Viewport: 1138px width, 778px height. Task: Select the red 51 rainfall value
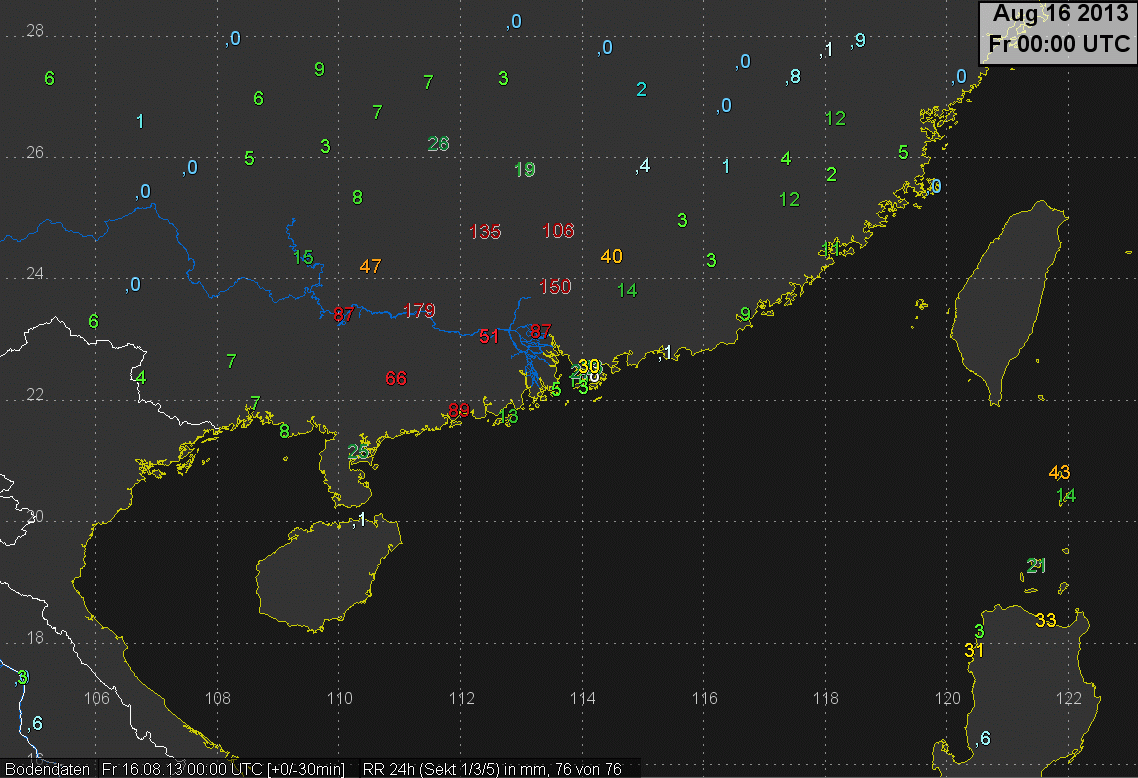[488, 336]
